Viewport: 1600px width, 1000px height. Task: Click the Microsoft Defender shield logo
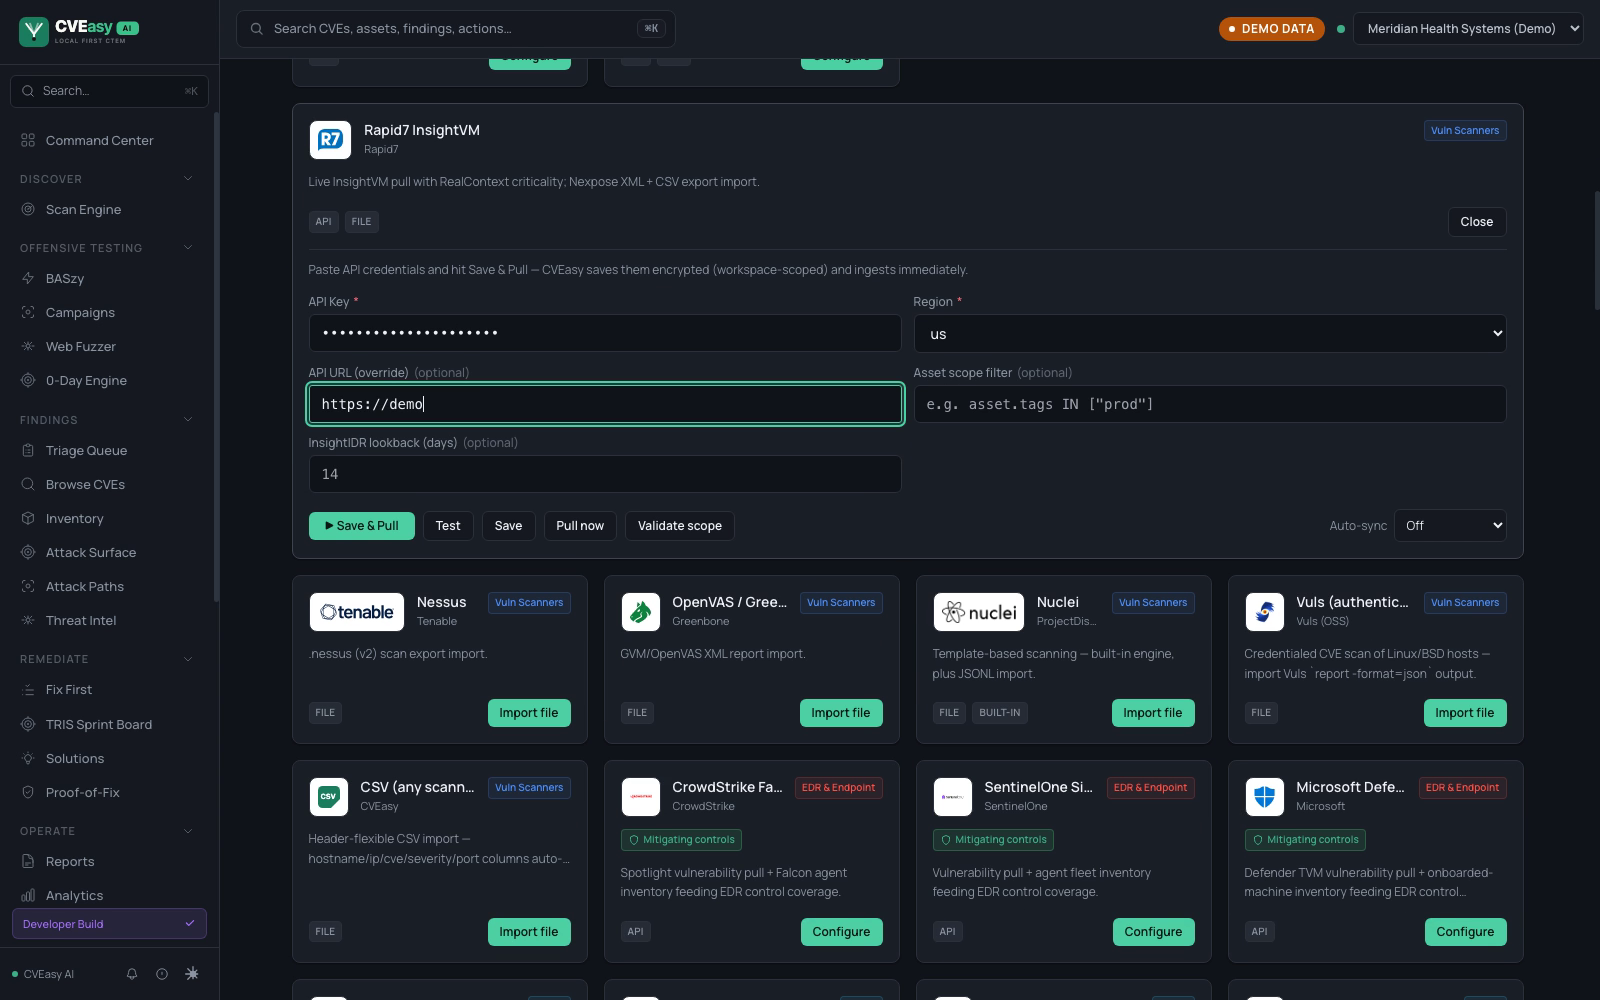pos(1265,797)
